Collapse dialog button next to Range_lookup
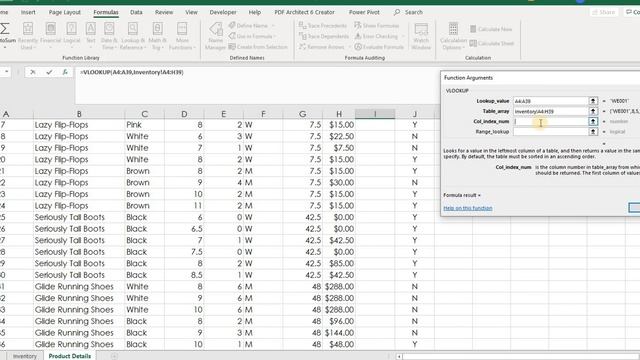This screenshot has width=640, height=360. tap(593, 131)
